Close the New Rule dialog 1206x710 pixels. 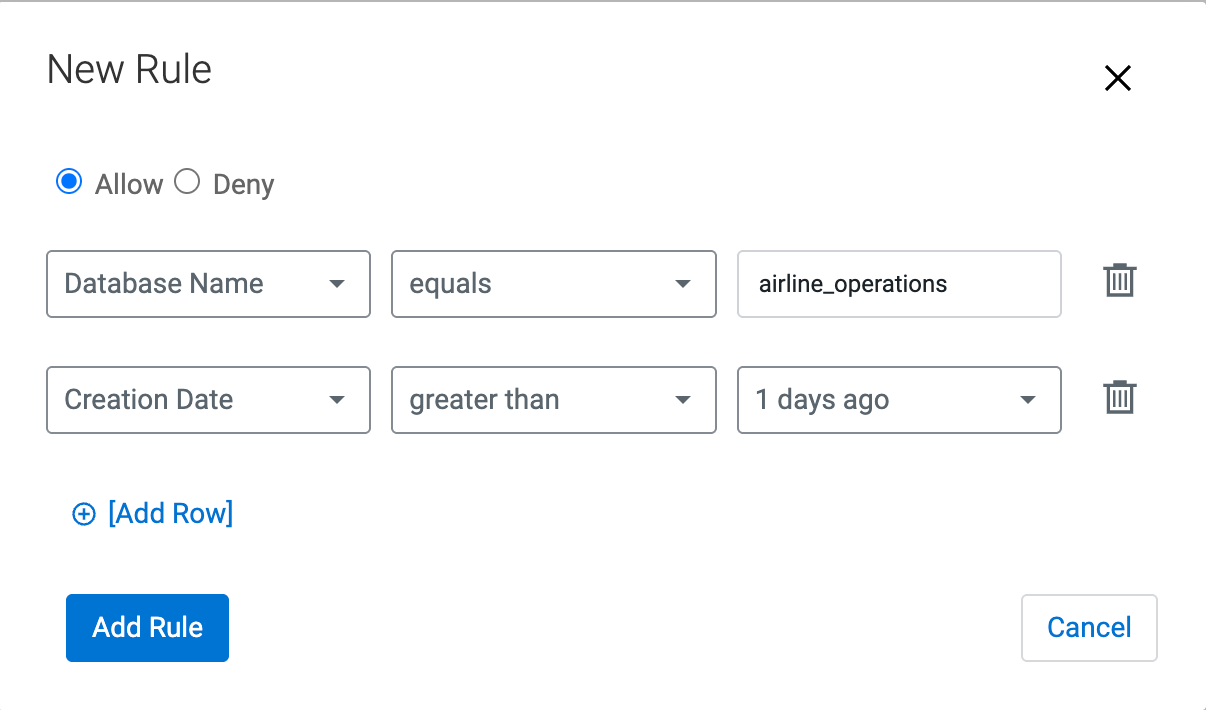[1117, 79]
